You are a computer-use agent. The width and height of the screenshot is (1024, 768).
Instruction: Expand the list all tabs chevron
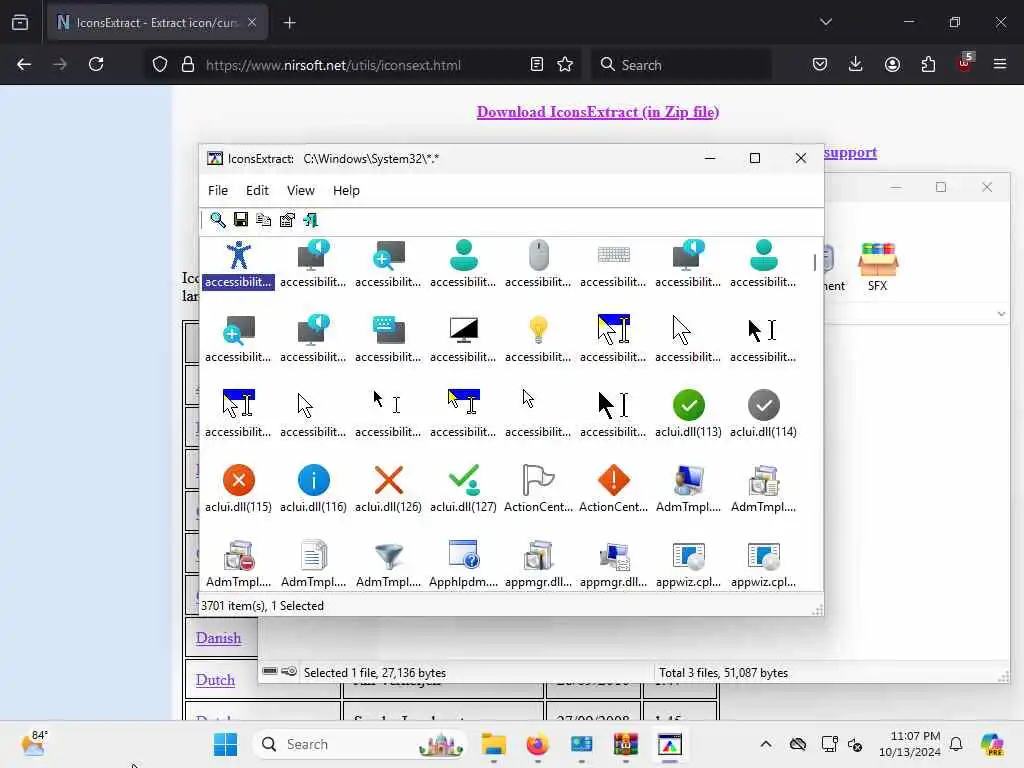[825, 22]
